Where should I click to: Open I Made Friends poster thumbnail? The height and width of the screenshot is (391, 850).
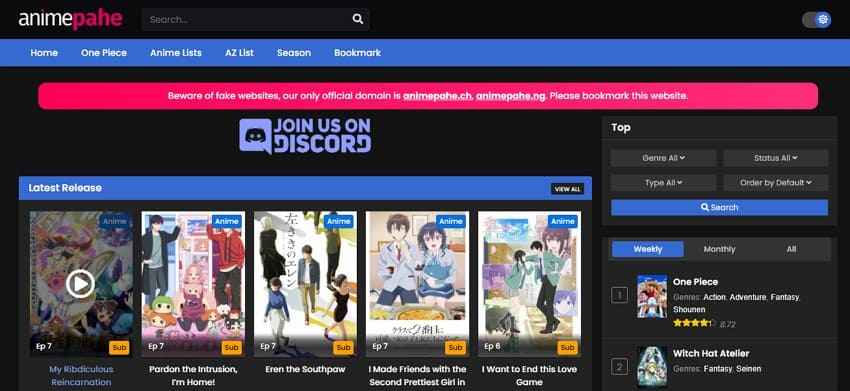tap(417, 284)
